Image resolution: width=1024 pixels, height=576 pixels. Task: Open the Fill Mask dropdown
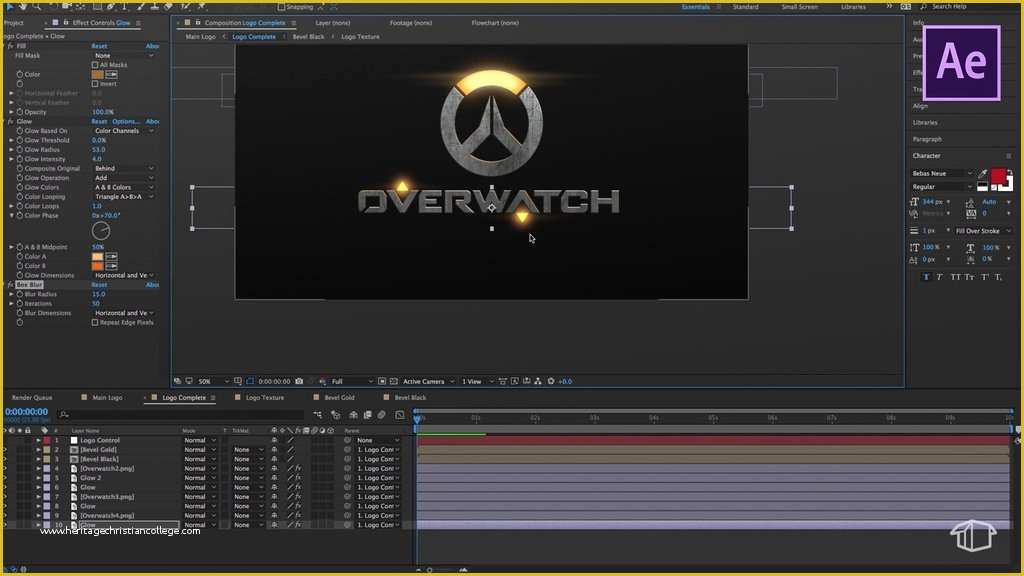(124, 56)
